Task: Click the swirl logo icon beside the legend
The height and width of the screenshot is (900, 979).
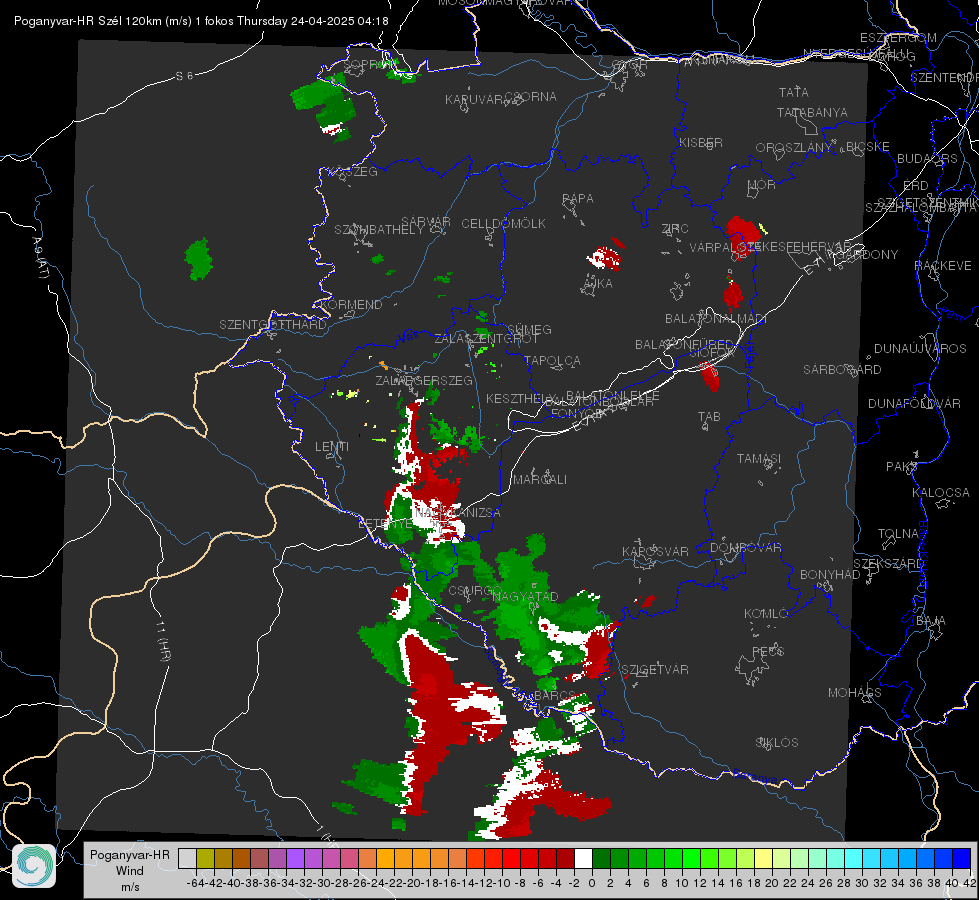Action: [x=34, y=866]
